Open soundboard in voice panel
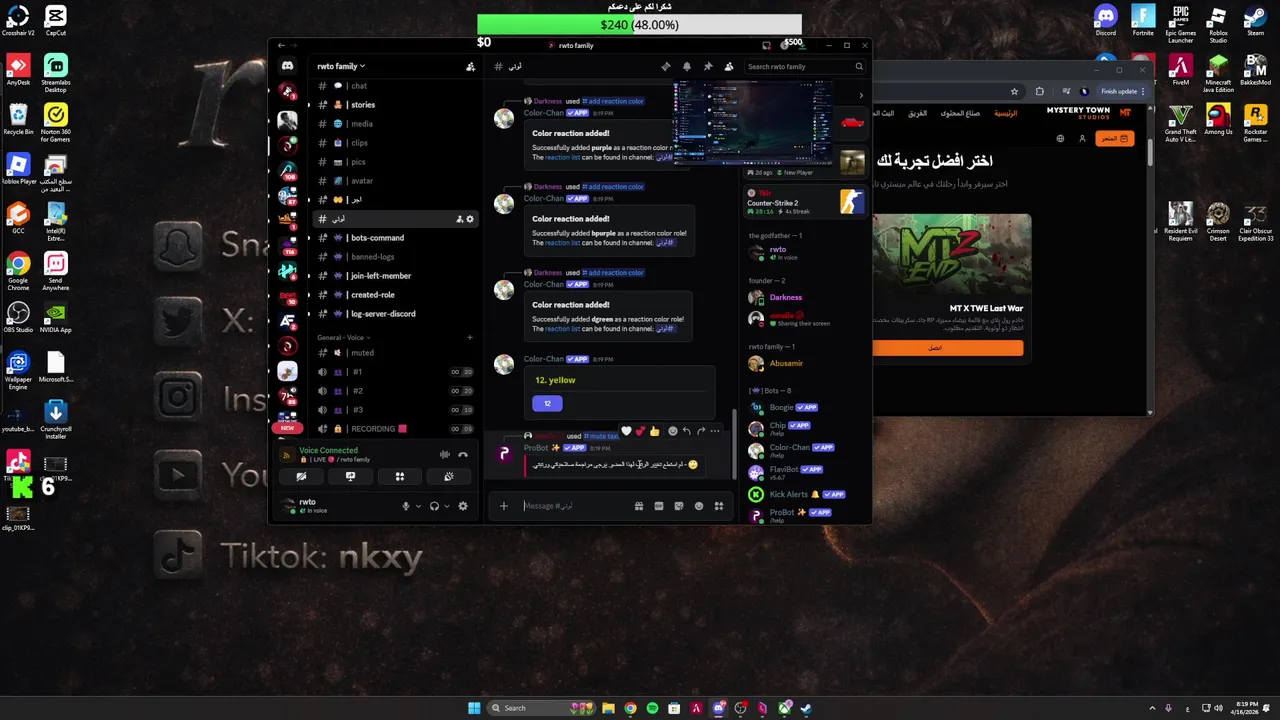Viewport: 1280px width, 720px height. (x=449, y=477)
